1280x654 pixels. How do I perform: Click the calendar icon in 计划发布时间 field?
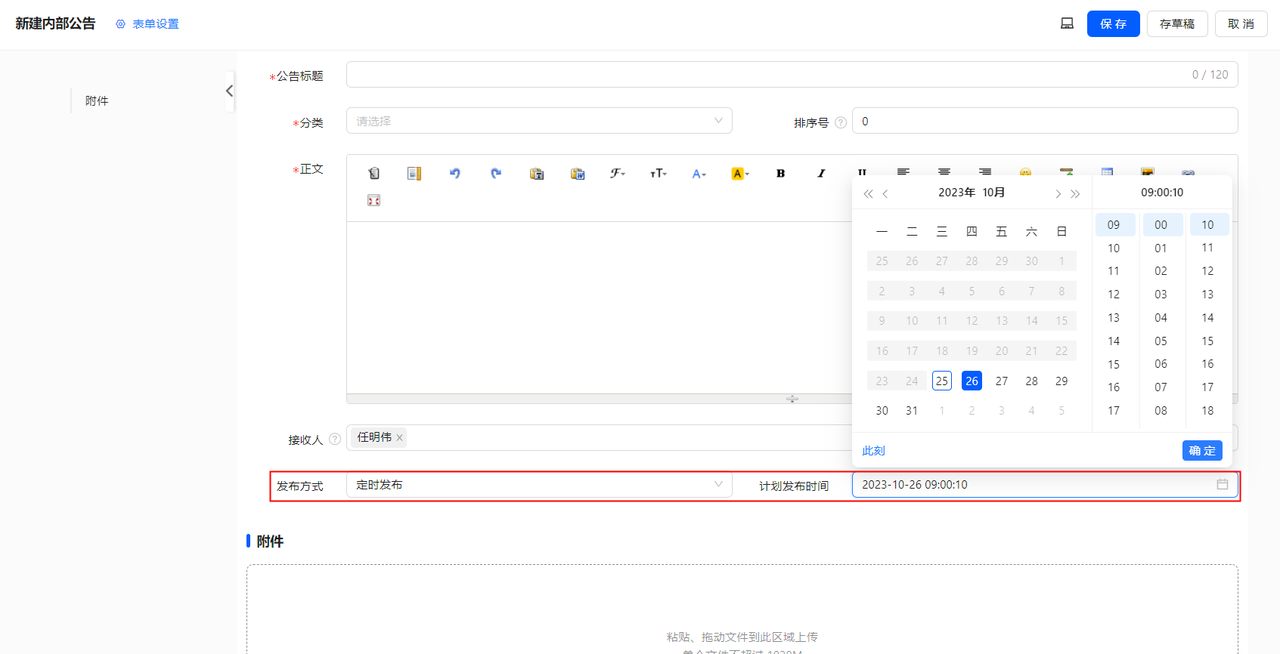[1222, 484]
